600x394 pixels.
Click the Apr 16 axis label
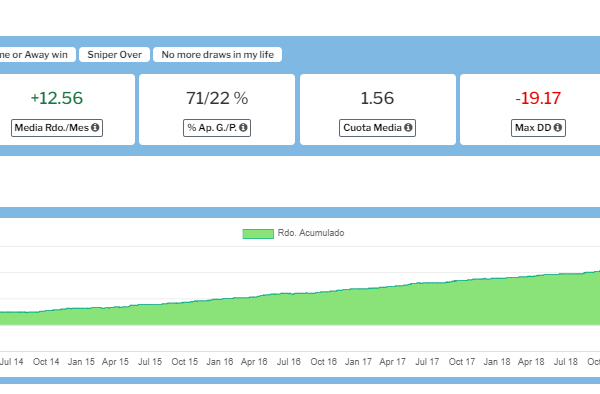point(254,361)
